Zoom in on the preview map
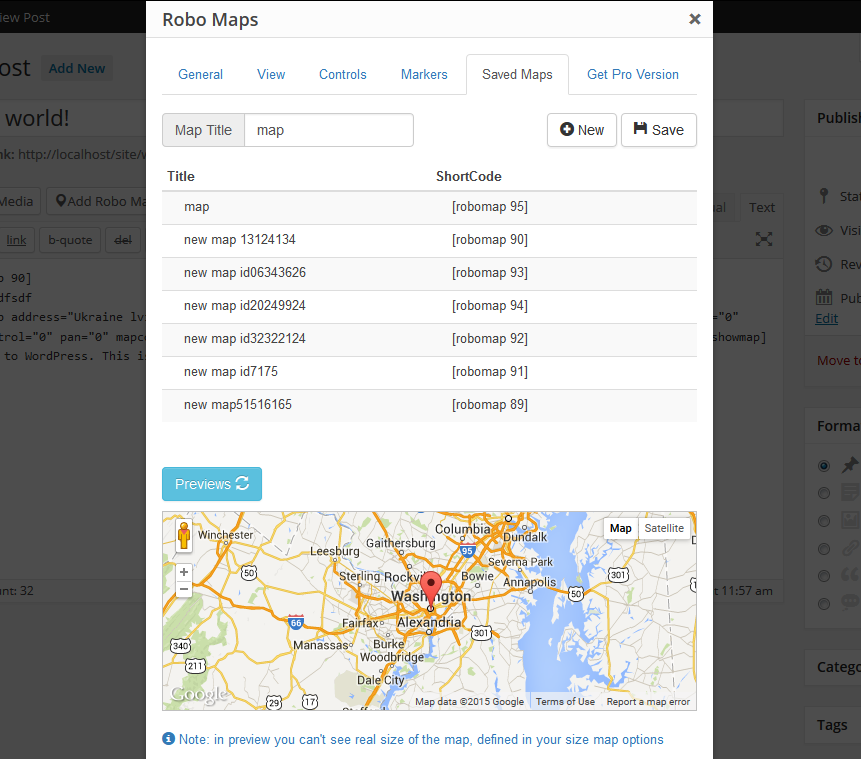Screen dimensions: 861x759 click(x=184, y=572)
